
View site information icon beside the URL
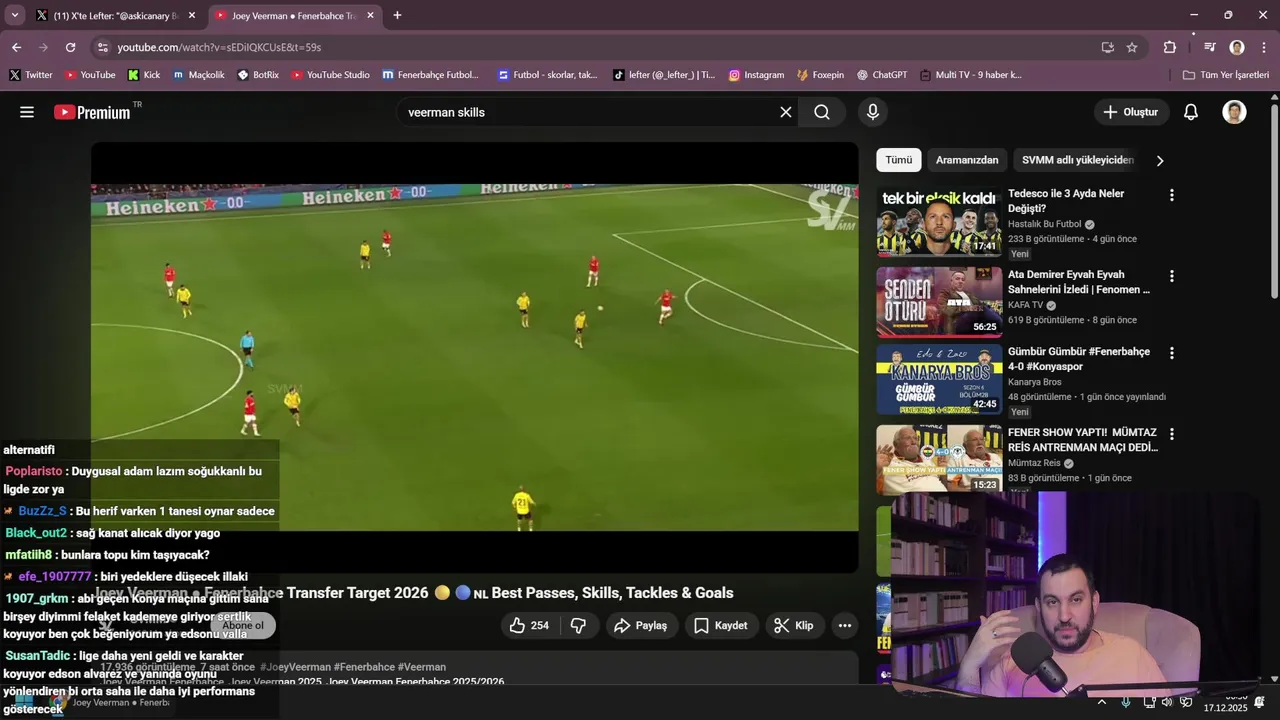pyautogui.click(x=101, y=47)
